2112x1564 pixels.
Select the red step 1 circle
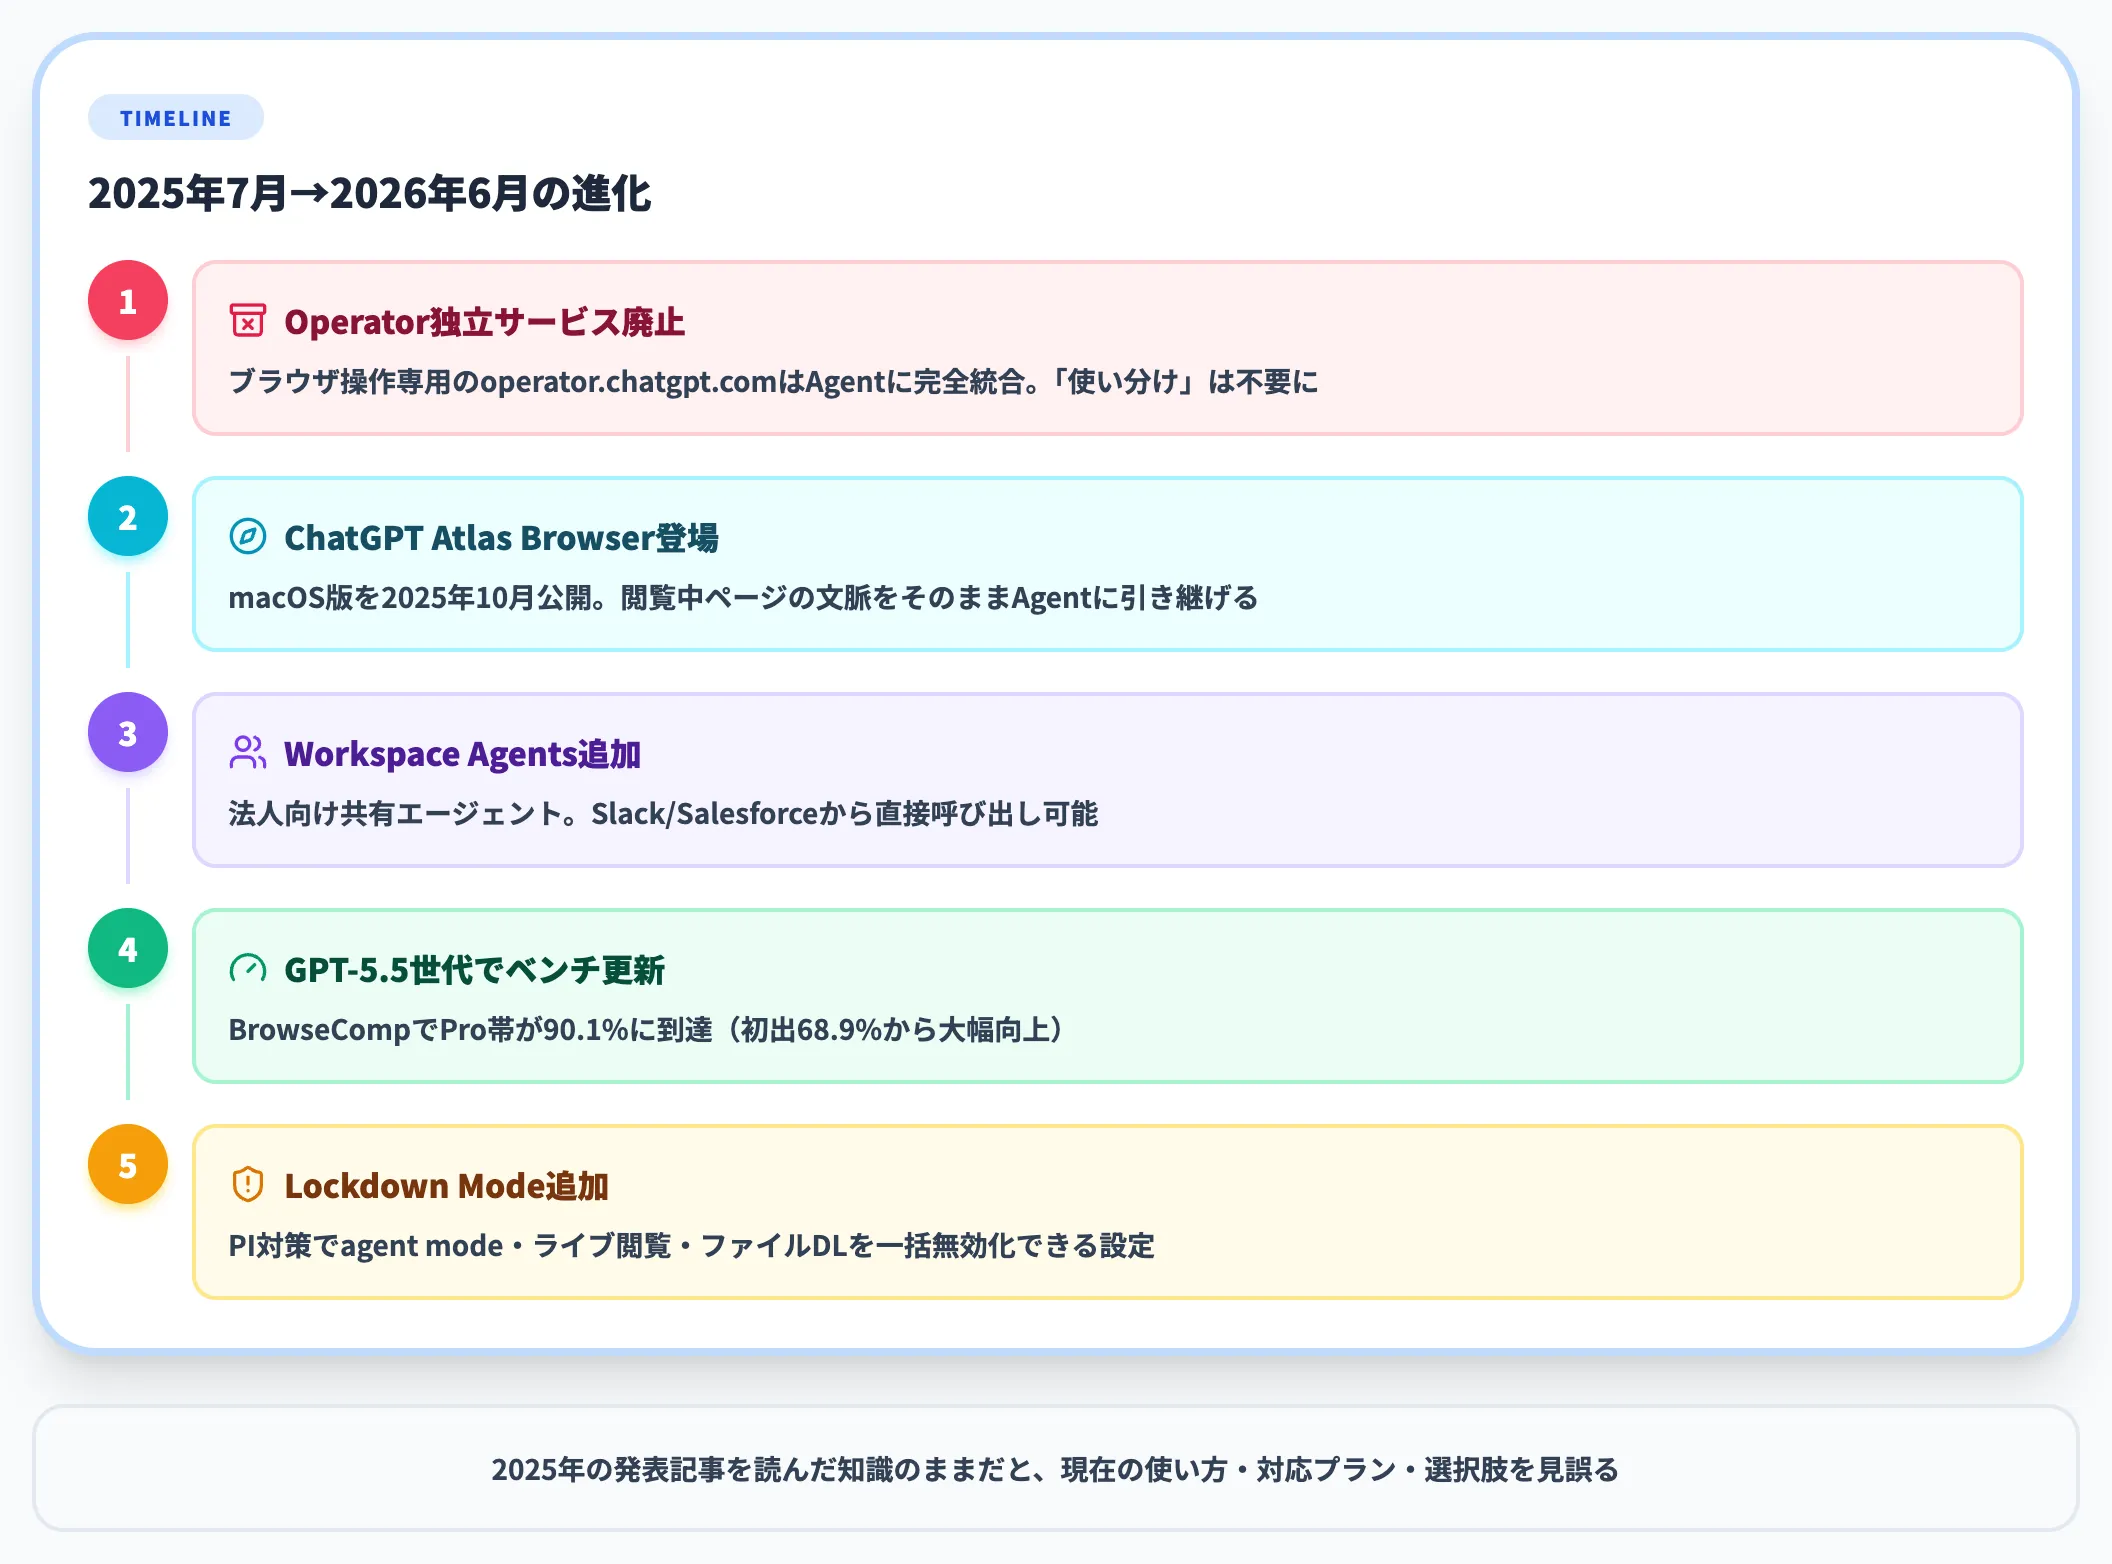pos(128,301)
